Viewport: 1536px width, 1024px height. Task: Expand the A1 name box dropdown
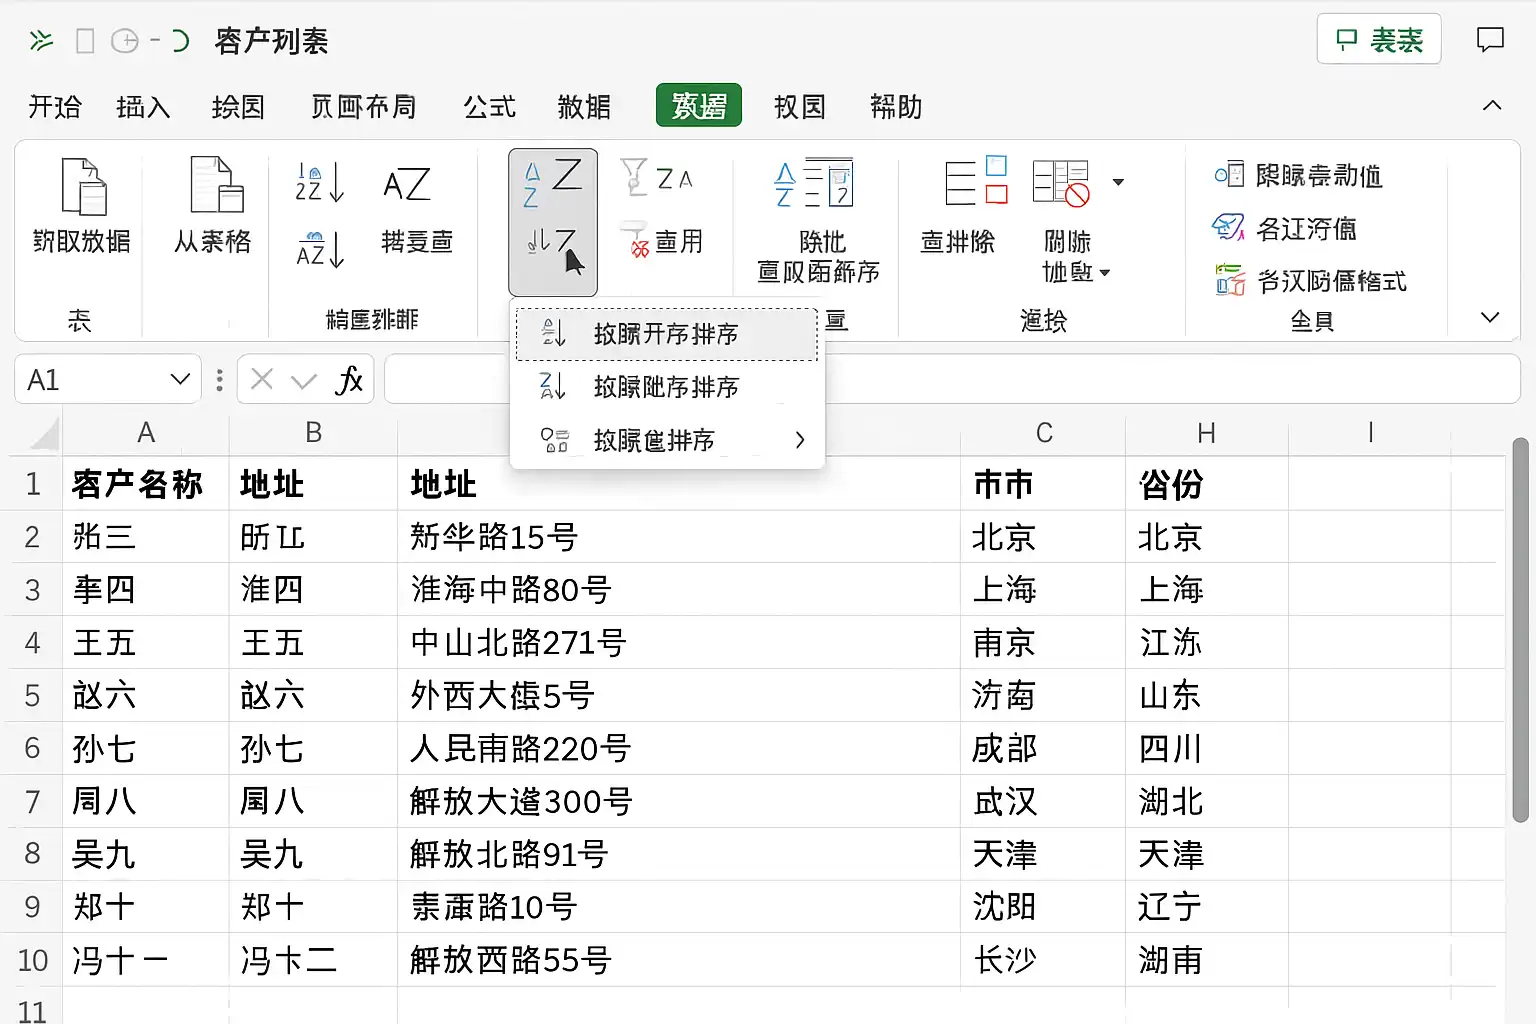point(180,380)
